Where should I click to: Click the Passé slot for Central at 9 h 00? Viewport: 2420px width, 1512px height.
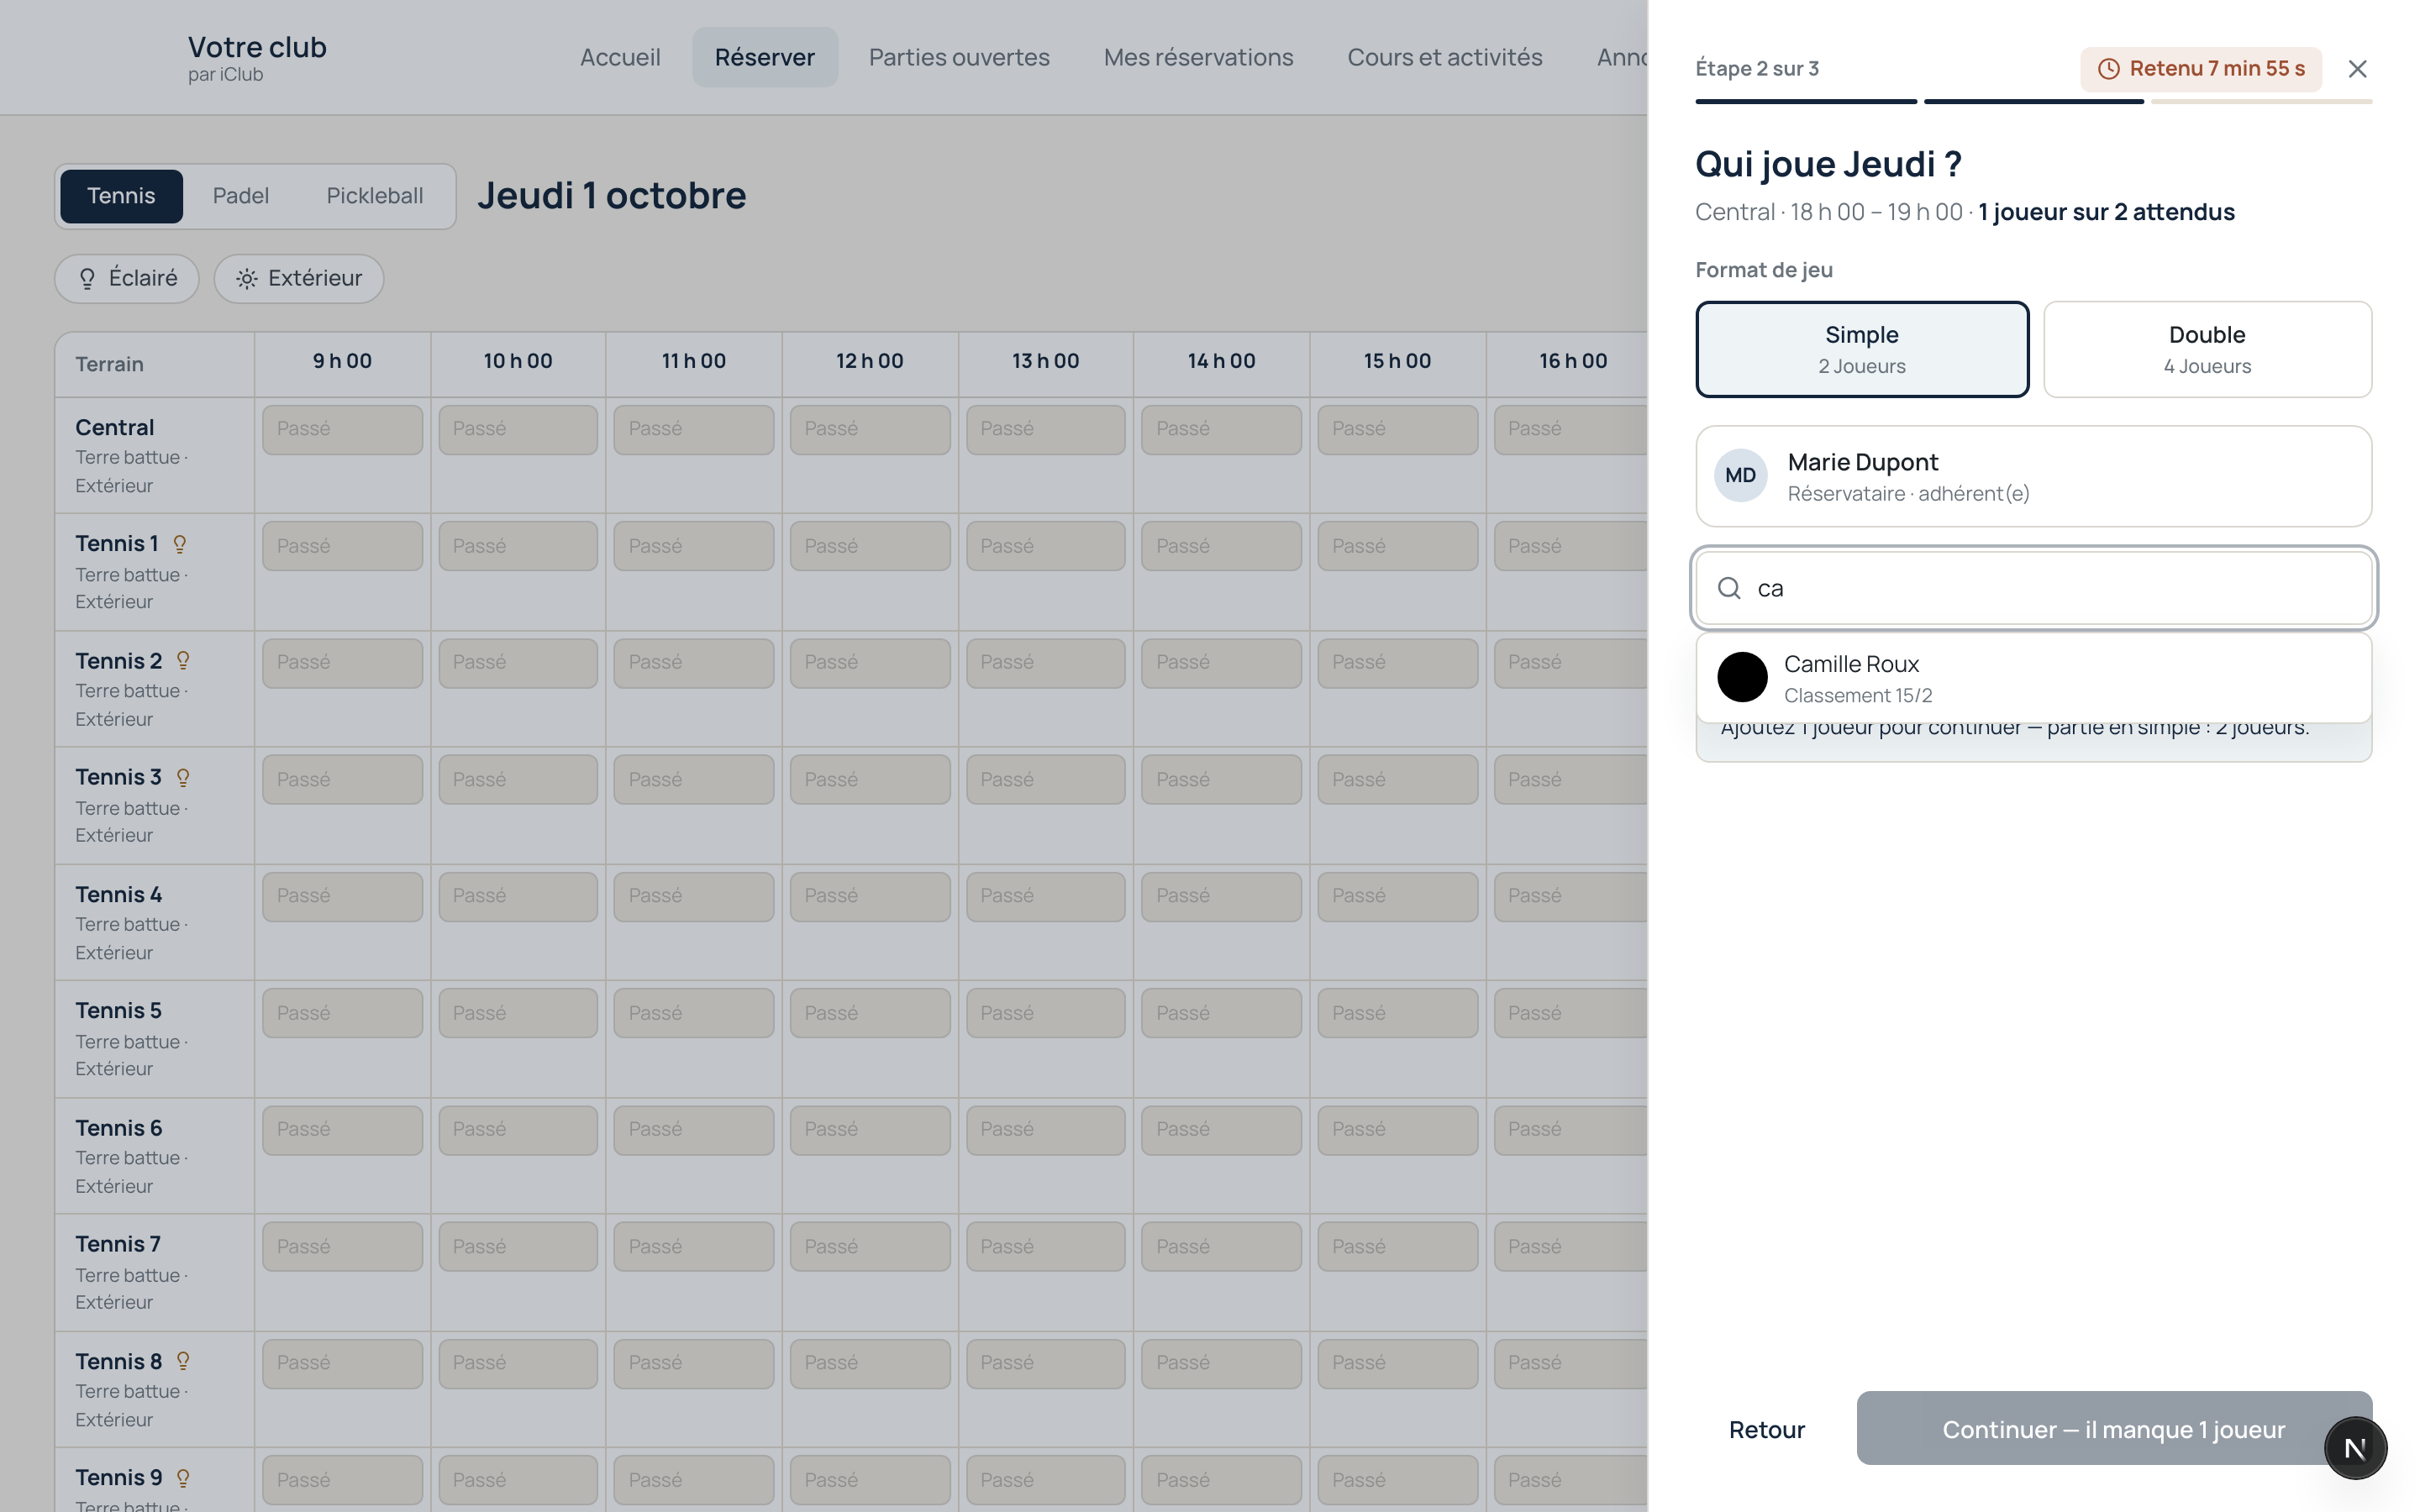(342, 429)
